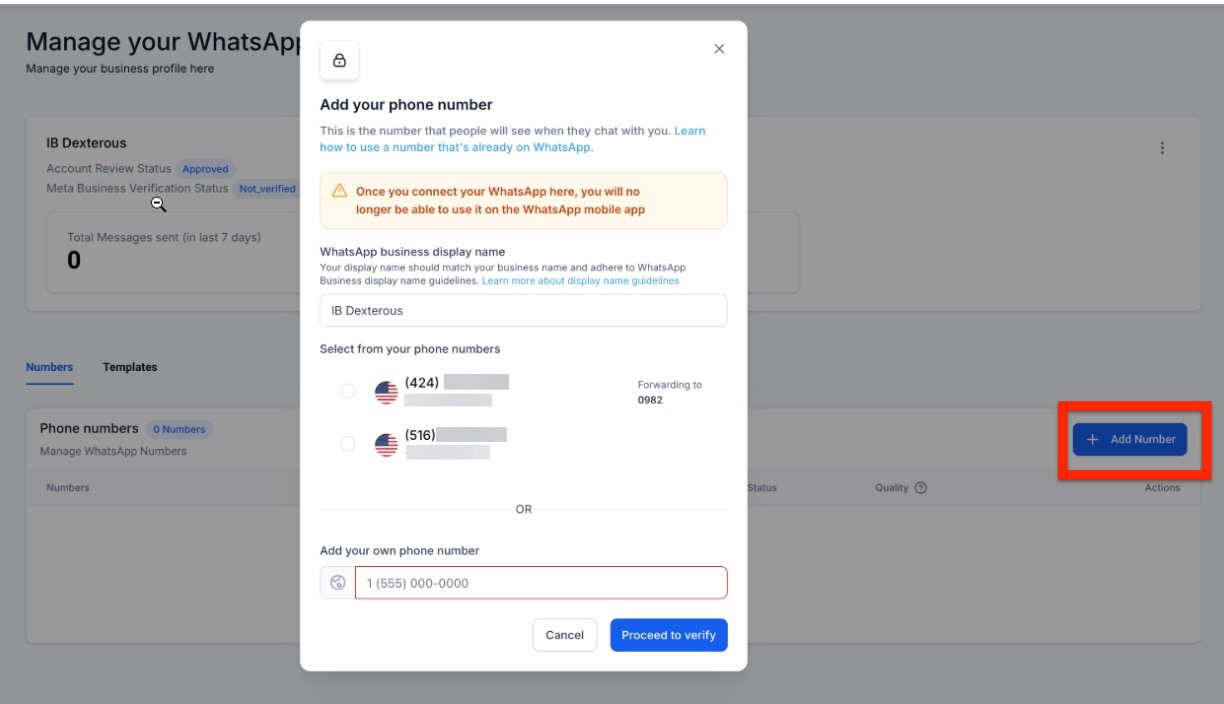Switch to the Numbers tab
Image resolution: width=1224 pixels, height=704 pixels.
pos(49,367)
